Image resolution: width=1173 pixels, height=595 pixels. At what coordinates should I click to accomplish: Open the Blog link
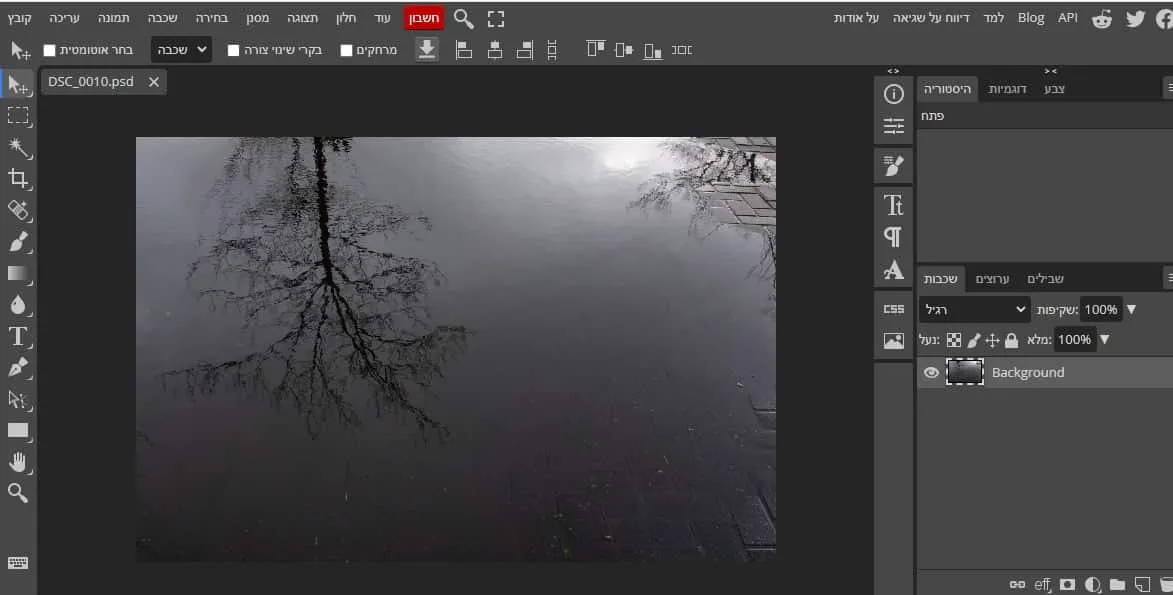(1030, 18)
